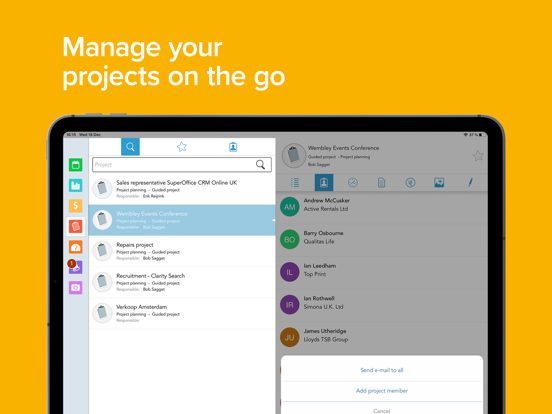Click the magnifier inside the Project field
The width and height of the screenshot is (552, 414).
(260, 164)
